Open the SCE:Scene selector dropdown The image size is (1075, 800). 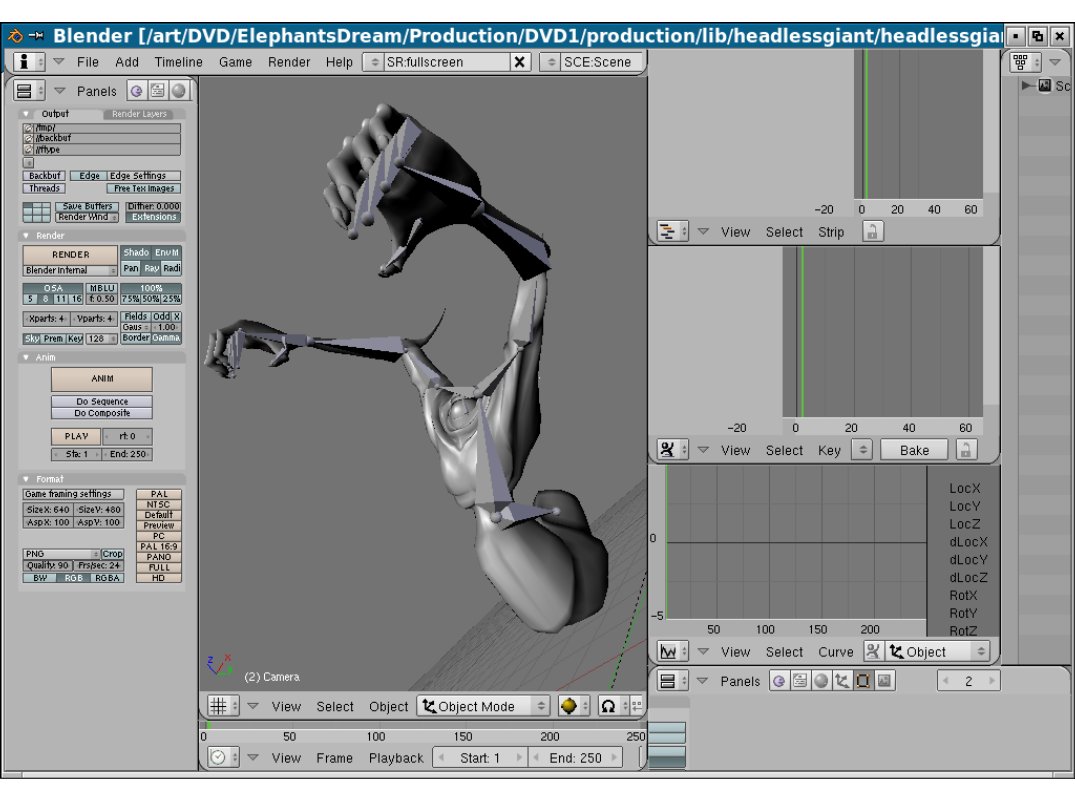551,62
